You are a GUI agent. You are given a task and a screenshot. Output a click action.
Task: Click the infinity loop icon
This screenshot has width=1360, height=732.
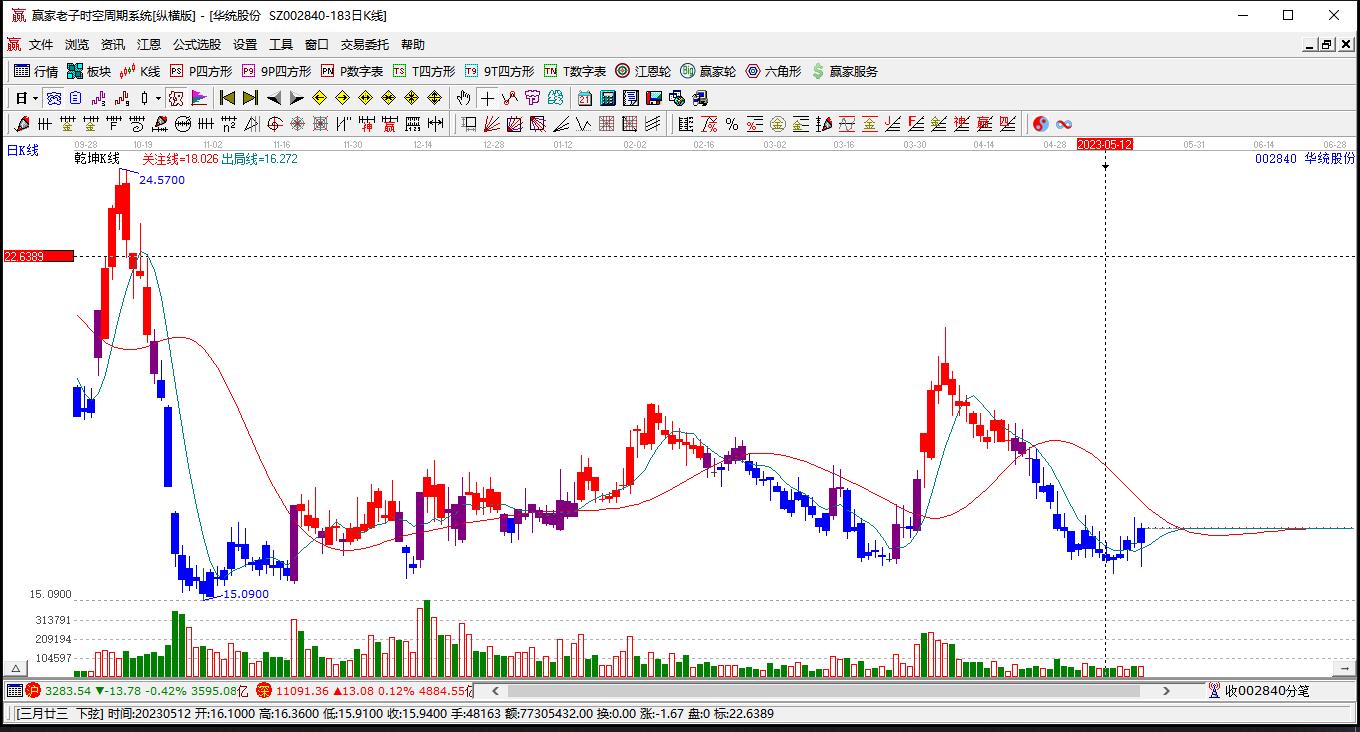click(1064, 124)
